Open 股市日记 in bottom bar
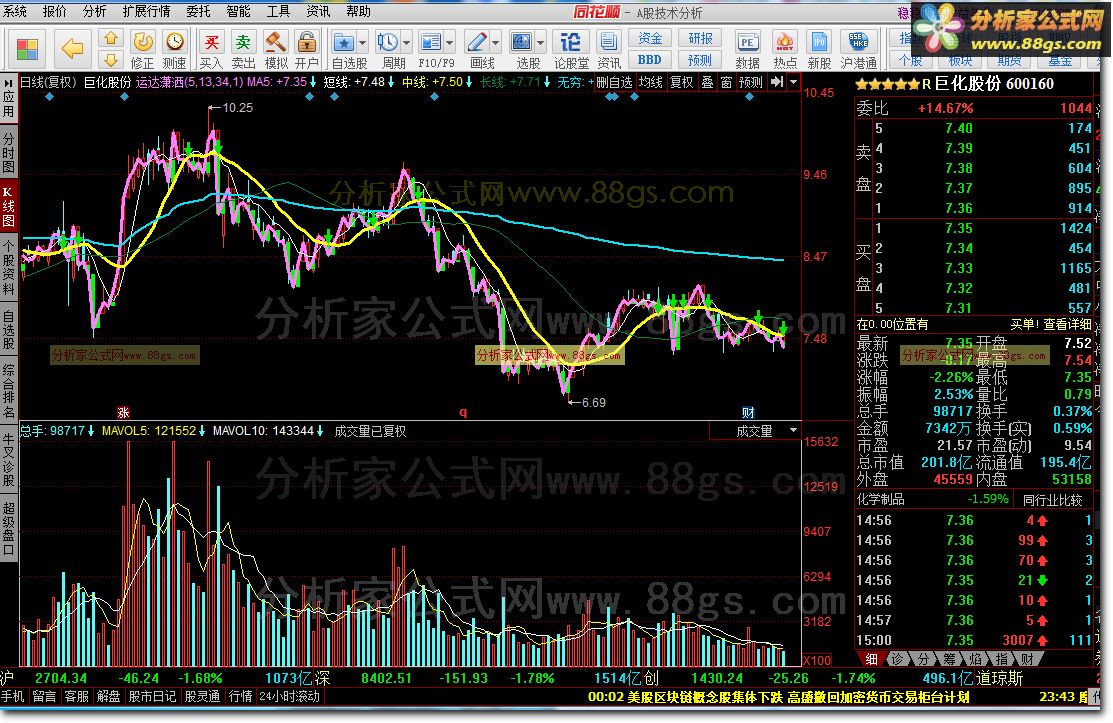This screenshot has height=723, width=1113. pos(152,697)
